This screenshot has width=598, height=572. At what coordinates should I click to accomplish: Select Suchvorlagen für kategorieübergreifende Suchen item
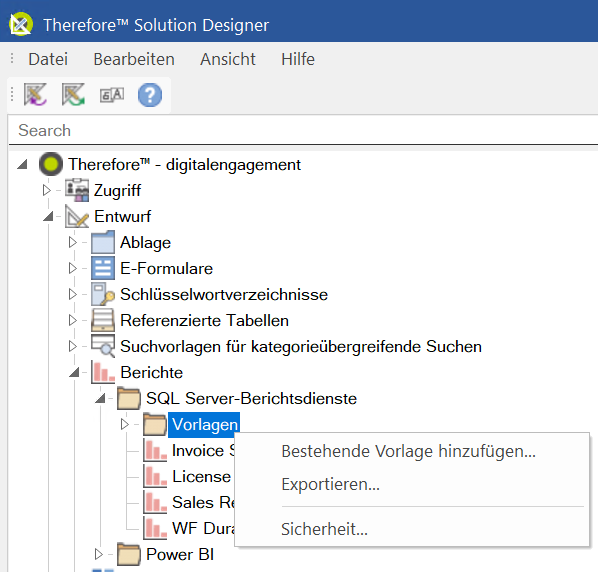pyautogui.click(x=301, y=346)
